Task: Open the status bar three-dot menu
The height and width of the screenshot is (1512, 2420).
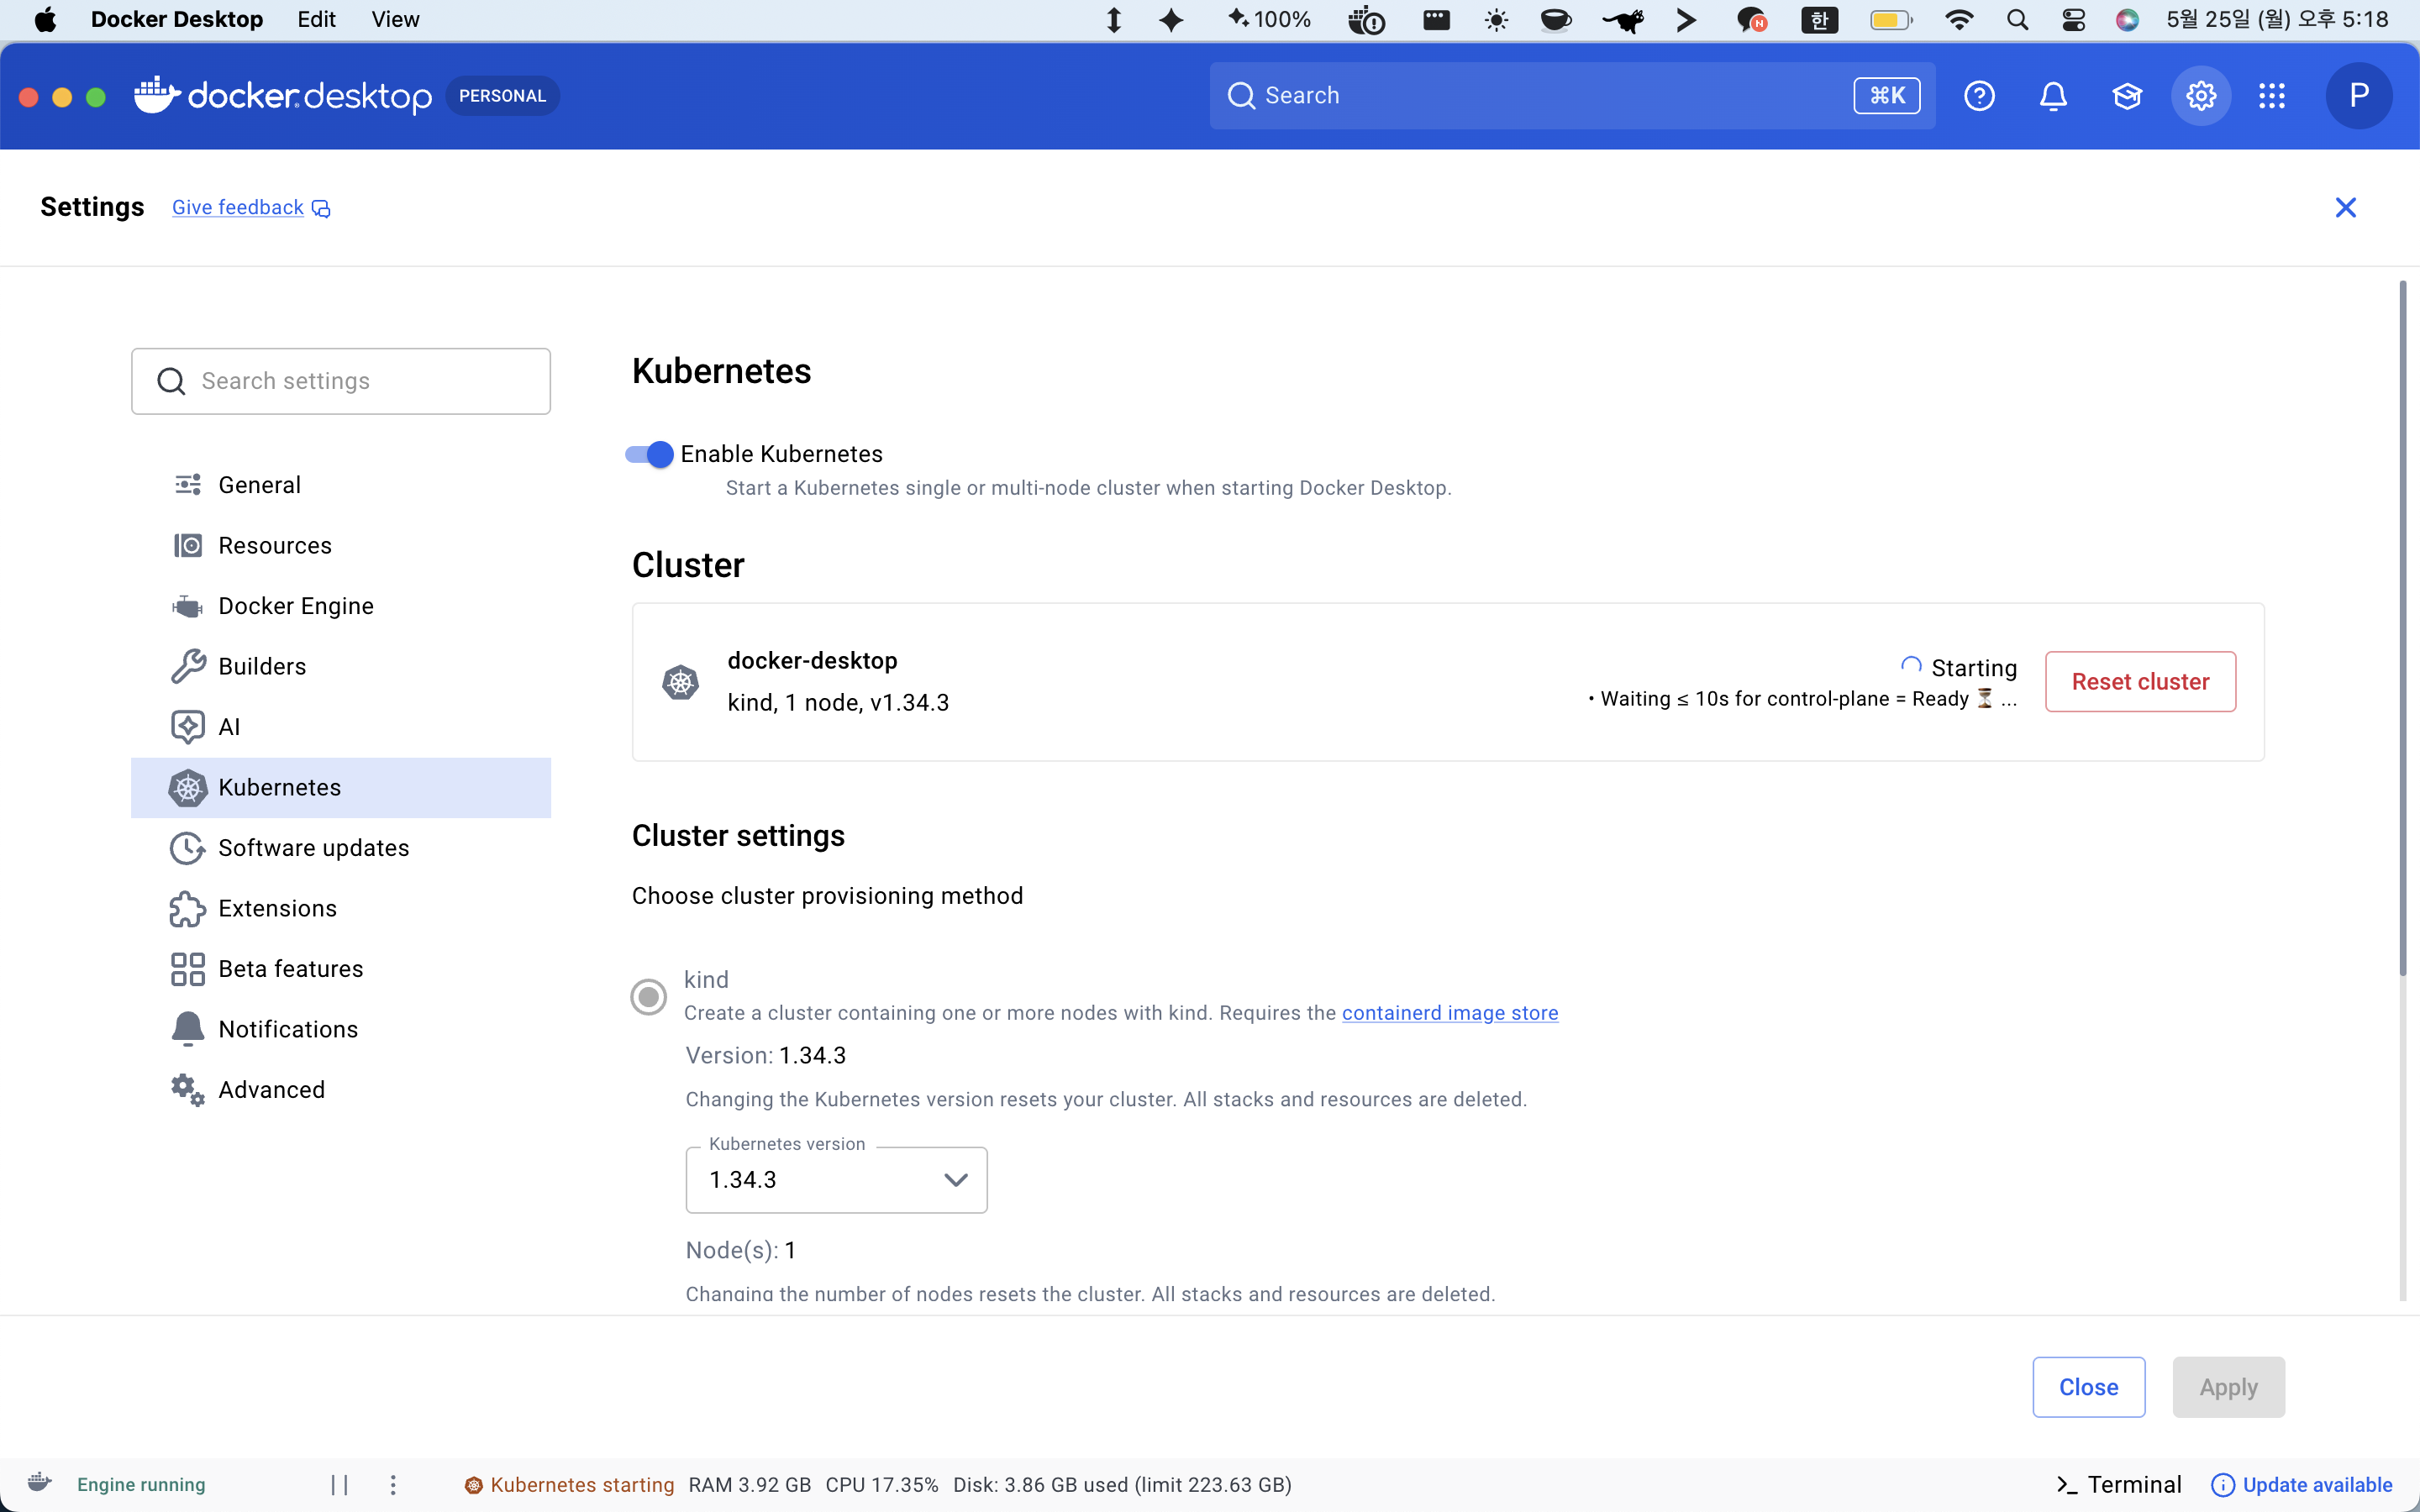Action: (393, 1484)
